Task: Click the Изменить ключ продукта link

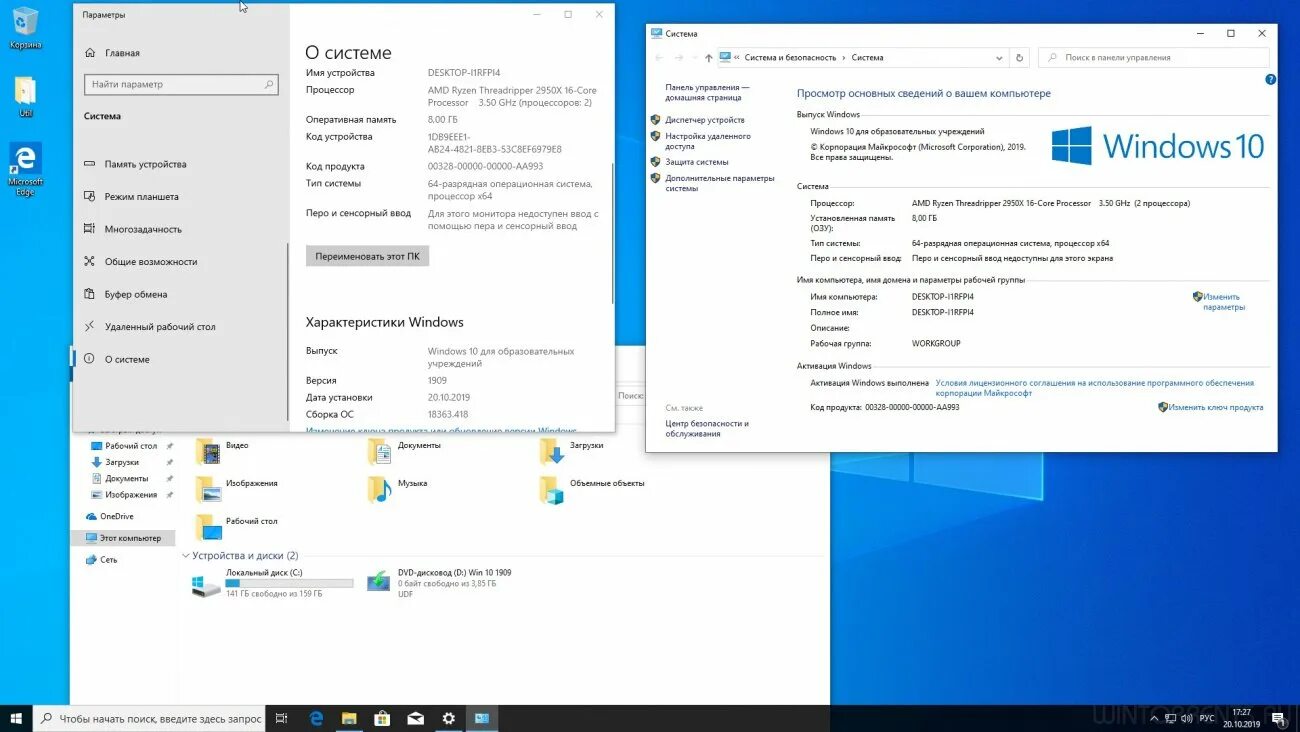Action: point(1216,407)
